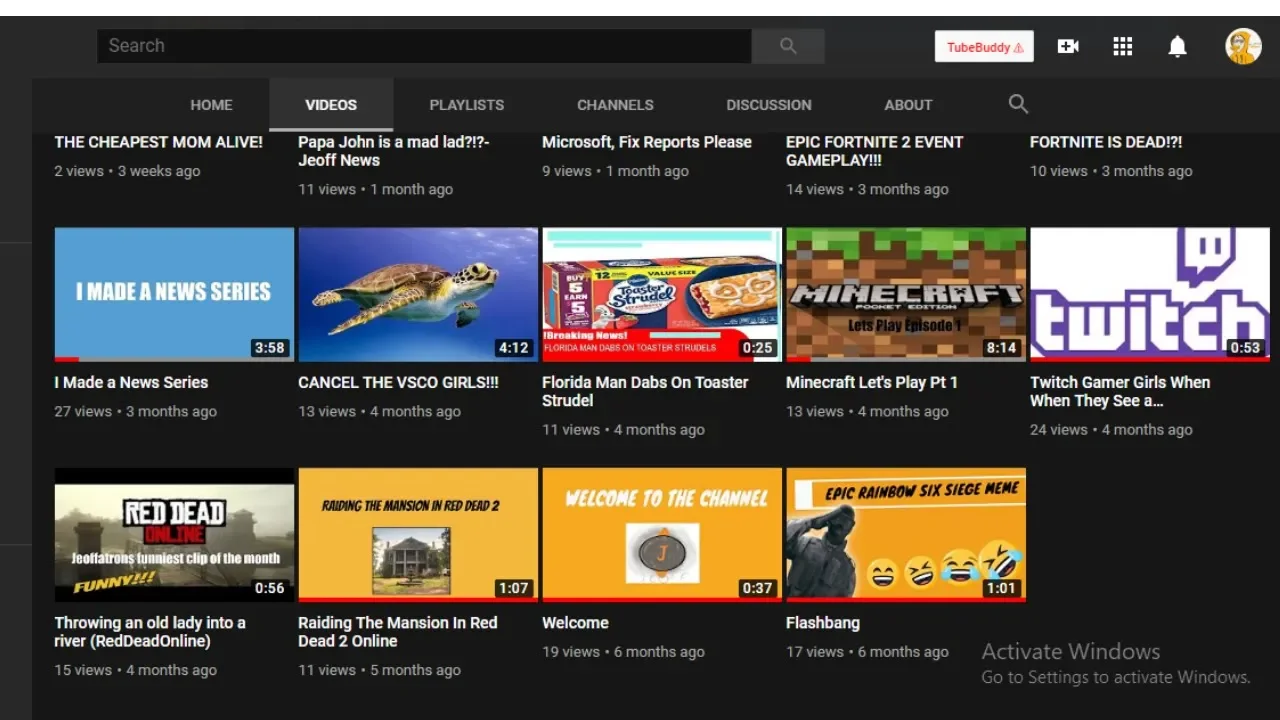Open the Toaster Strudel video thumbnail
The image size is (1280, 720).
click(x=662, y=294)
